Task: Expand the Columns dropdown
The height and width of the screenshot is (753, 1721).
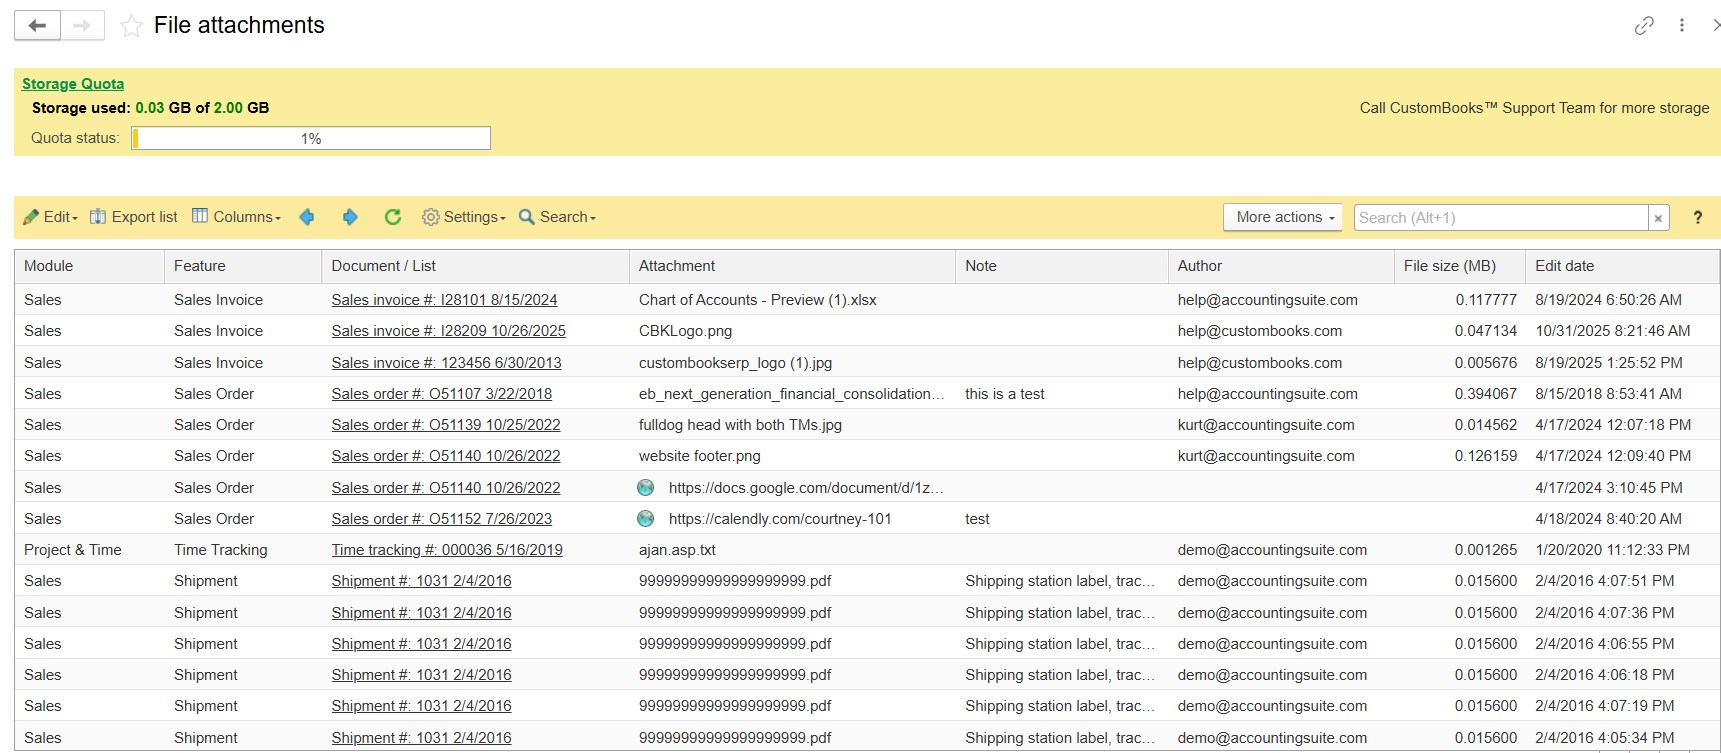Action: (x=236, y=217)
